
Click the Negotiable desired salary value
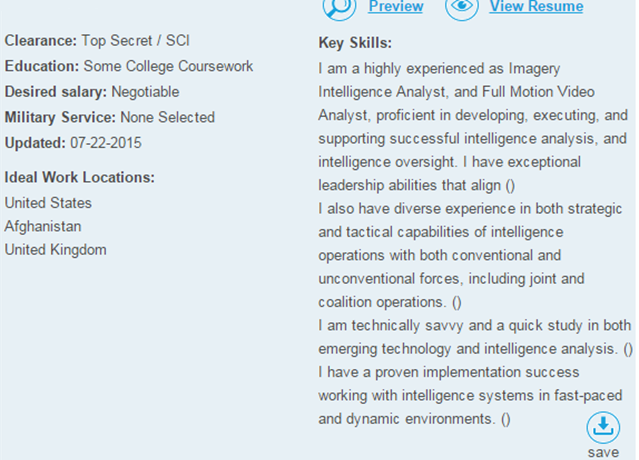tap(145, 92)
